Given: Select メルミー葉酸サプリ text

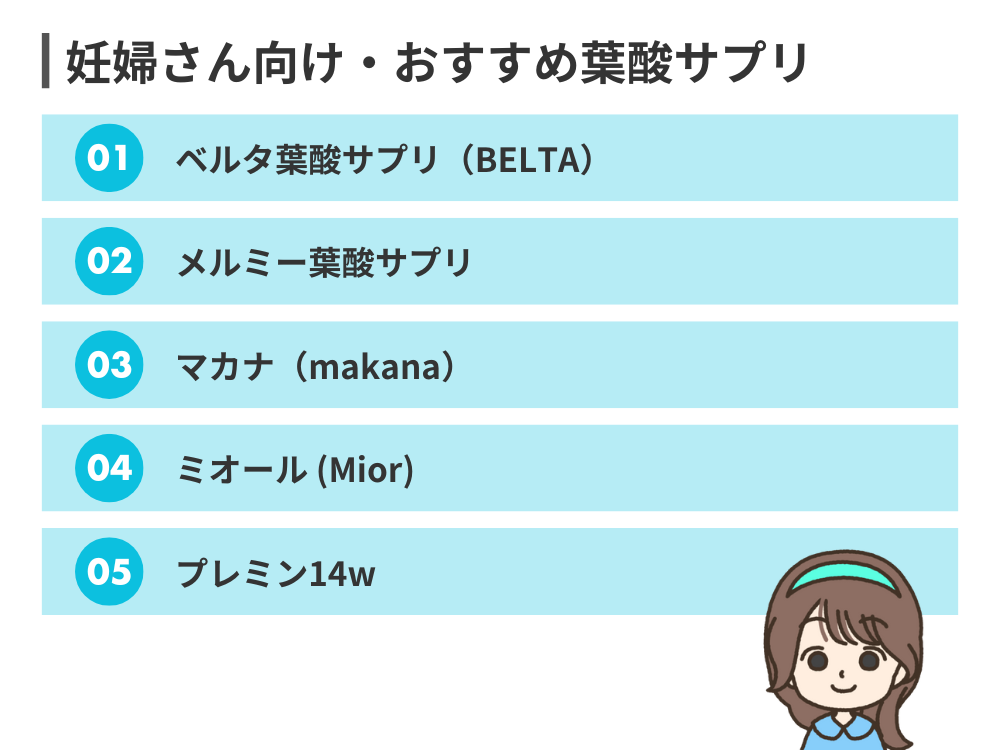Looking at the screenshot, I should (324, 263).
